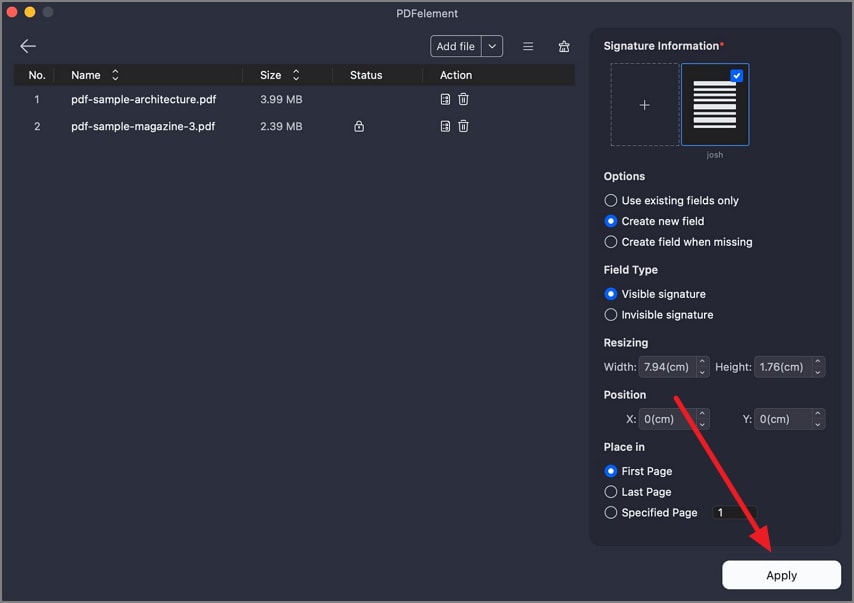This screenshot has width=854, height=603.
Task: Adjust the Width stepper arrows
Action: point(702,367)
